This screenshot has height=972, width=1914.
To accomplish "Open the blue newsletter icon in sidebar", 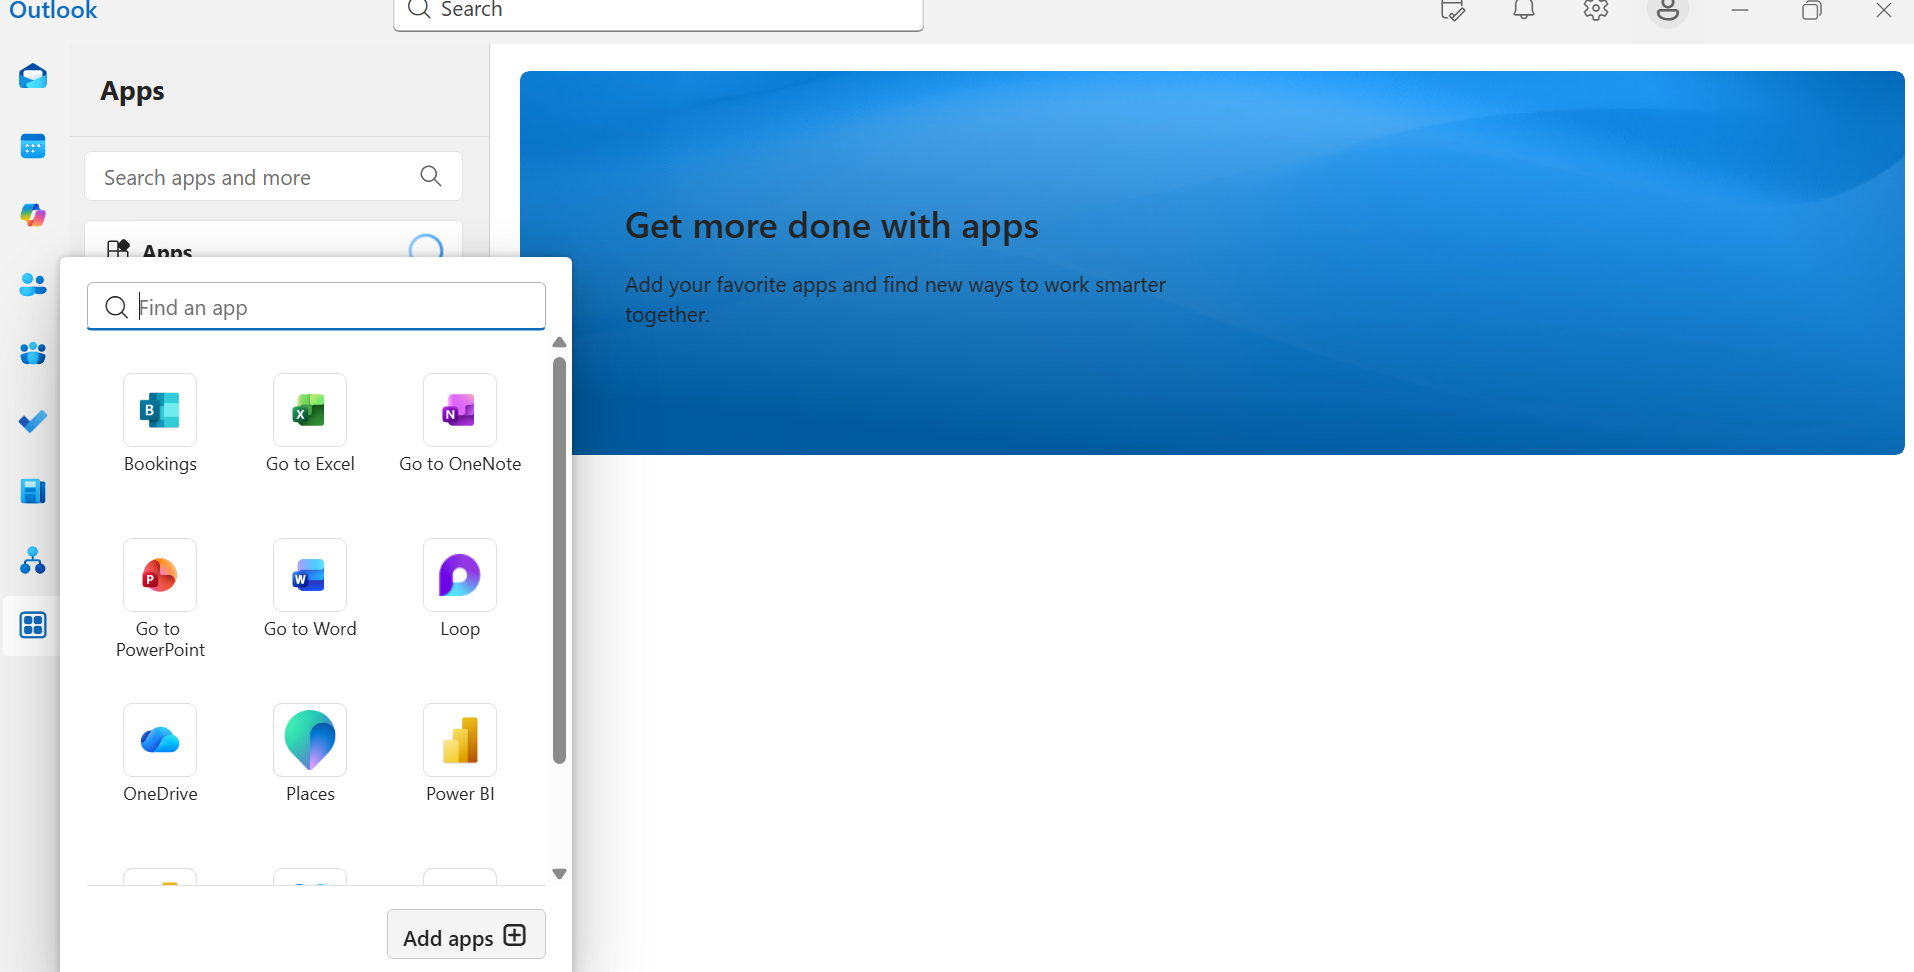I will pos(33,491).
